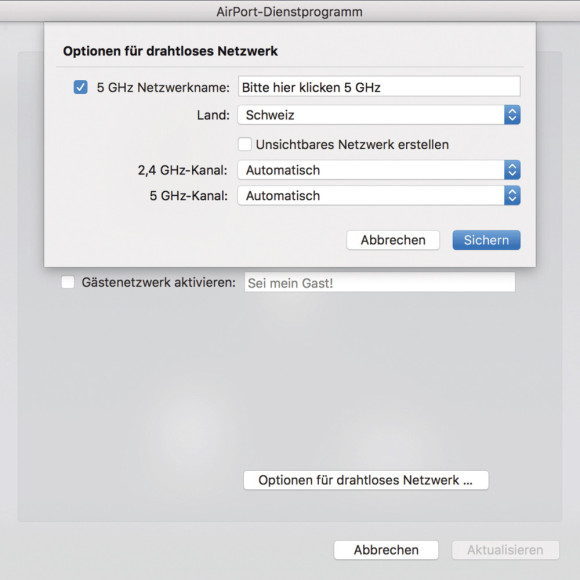580x580 pixels.
Task: Uncheck the 5 GHz Netzwerkname checkbox
Action: (80, 87)
